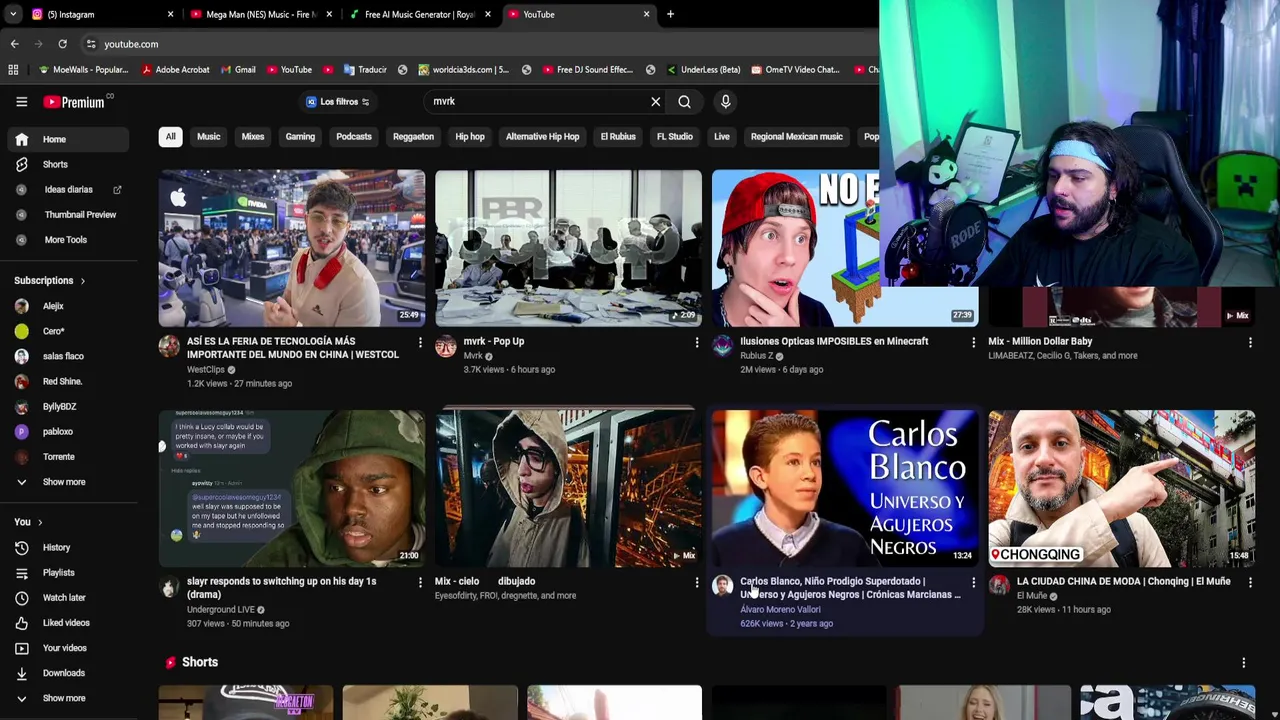Open the Adobe Acrobat bookmark
Viewport: 1280px width, 720px height.
pyautogui.click(x=175, y=70)
